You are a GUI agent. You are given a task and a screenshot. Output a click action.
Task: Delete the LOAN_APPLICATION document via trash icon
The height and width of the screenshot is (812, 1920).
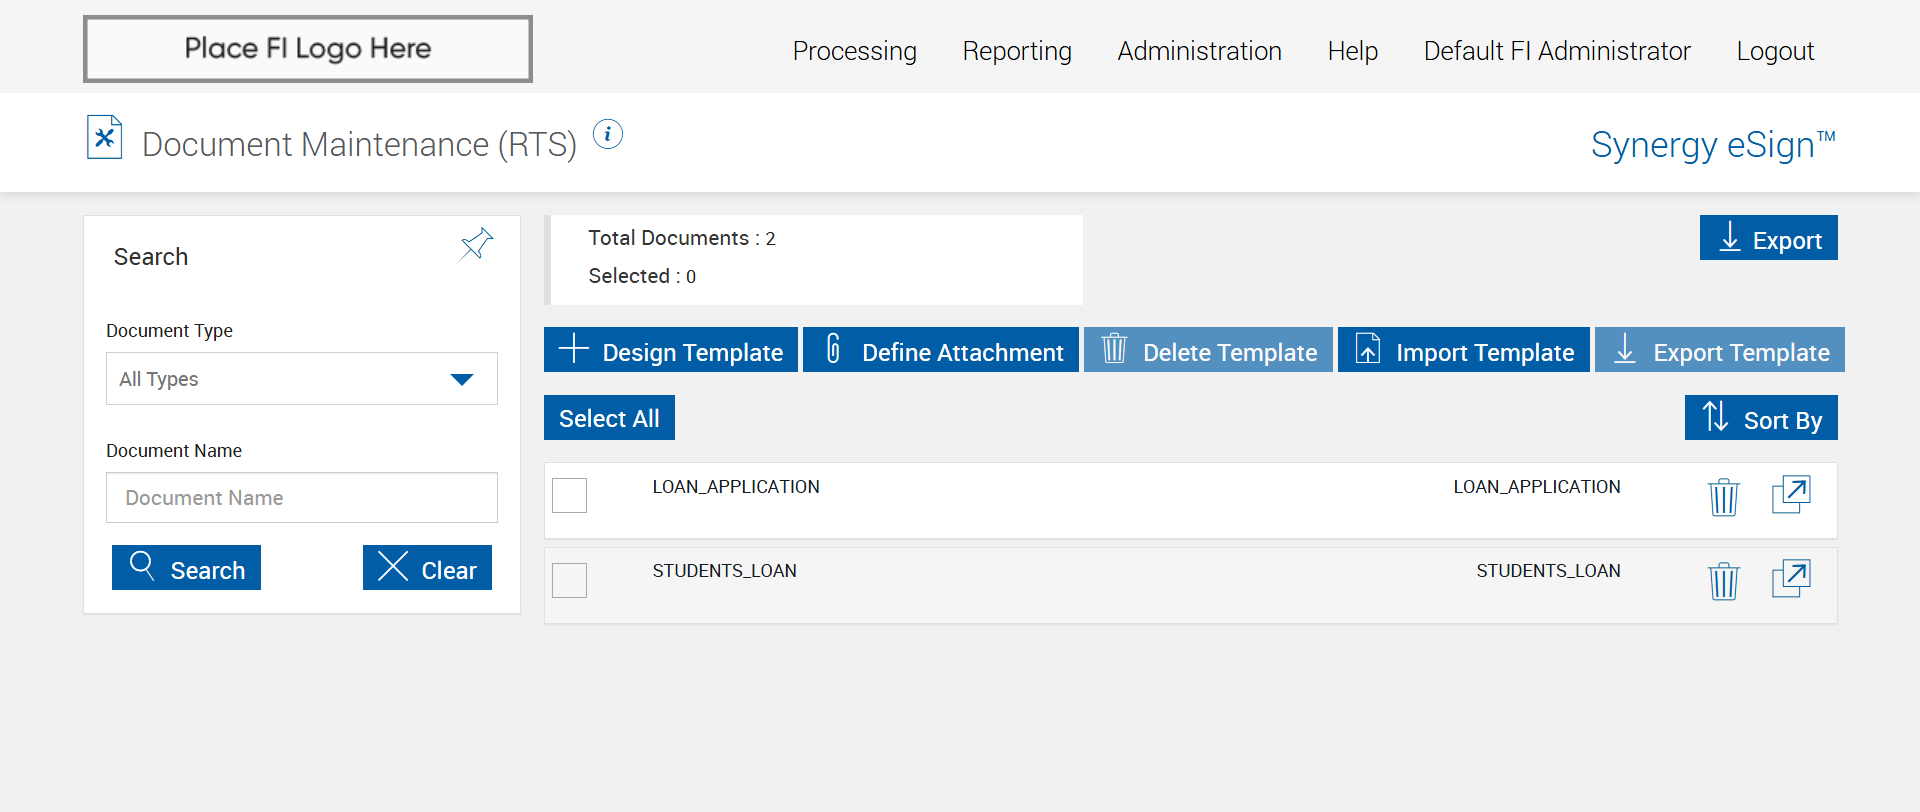(x=1723, y=496)
